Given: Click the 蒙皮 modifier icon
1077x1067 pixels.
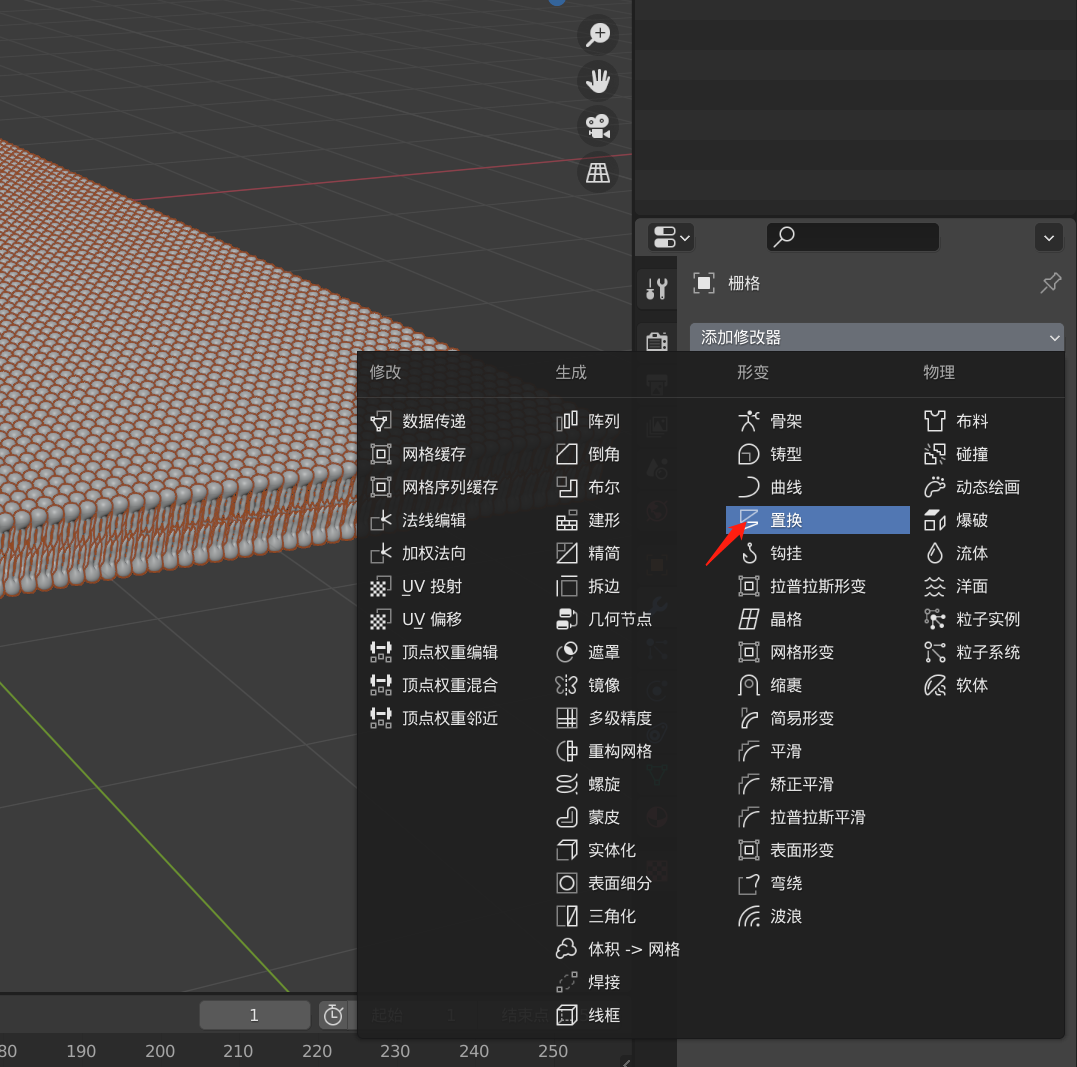Looking at the screenshot, I should tap(567, 817).
